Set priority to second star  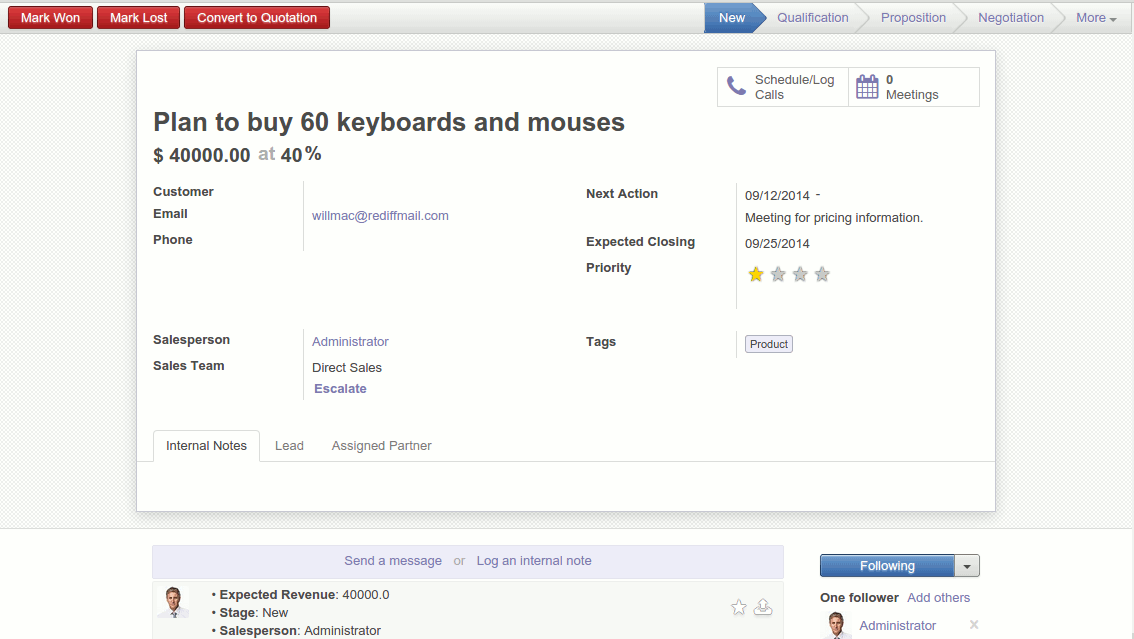point(778,274)
